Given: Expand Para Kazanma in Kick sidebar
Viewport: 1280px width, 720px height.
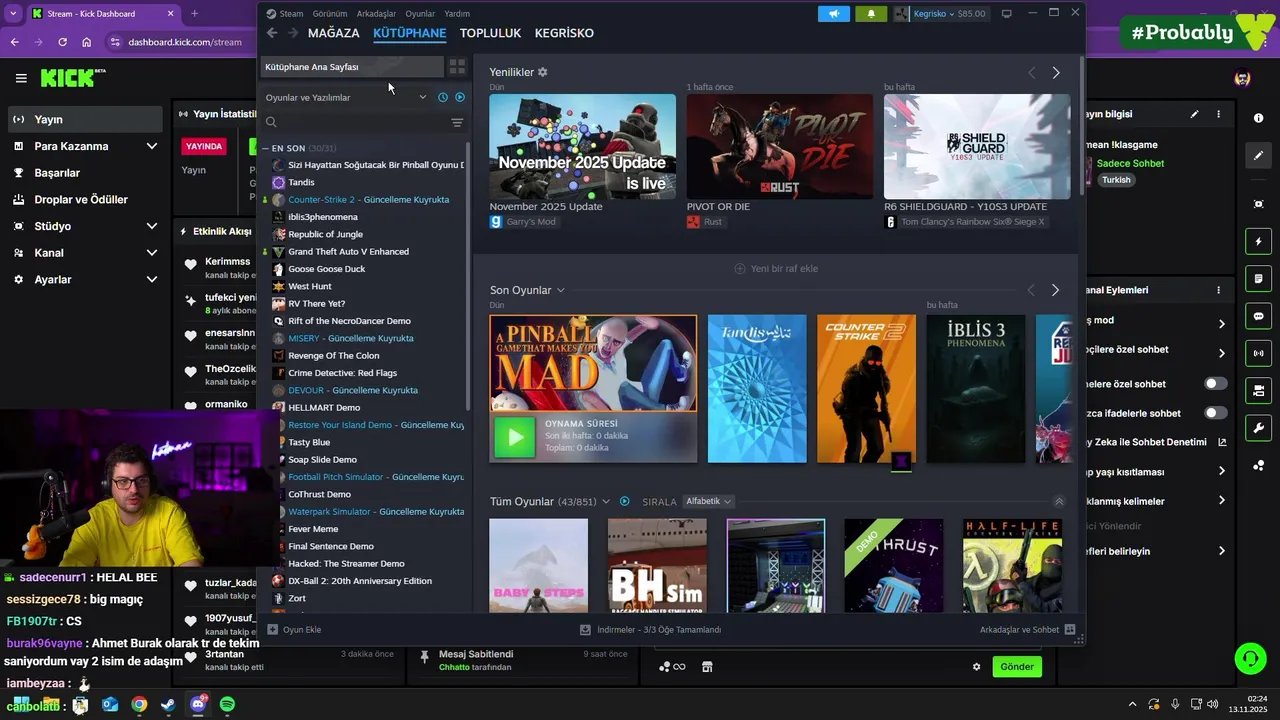Looking at the screenshot, I should (151, 146).
